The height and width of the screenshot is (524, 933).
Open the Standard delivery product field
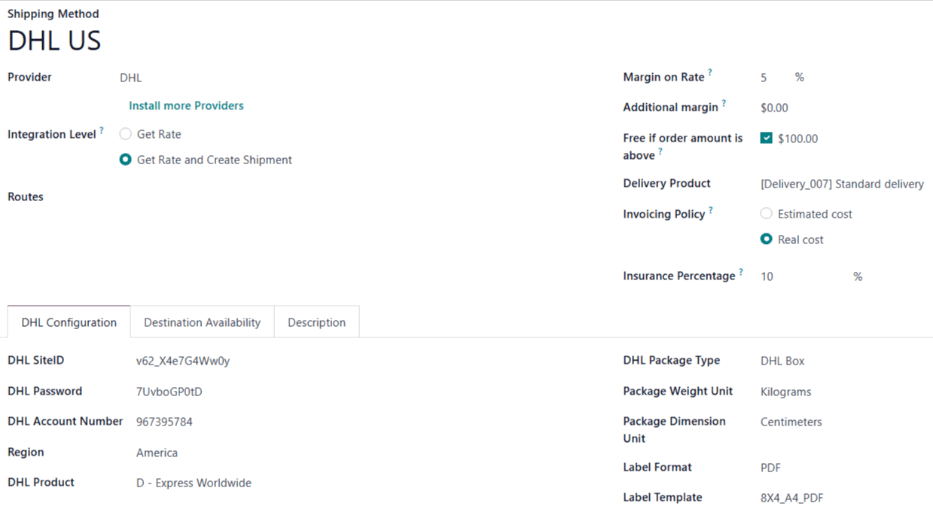841,184
